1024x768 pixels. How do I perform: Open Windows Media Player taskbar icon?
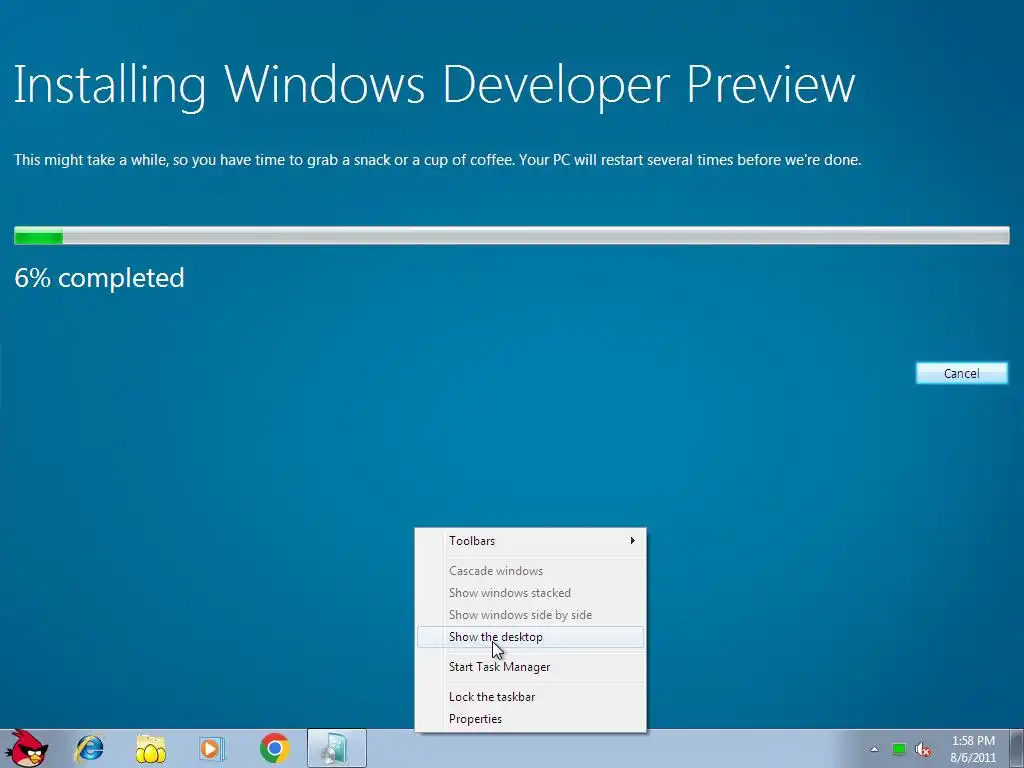[x=212, y=748]
